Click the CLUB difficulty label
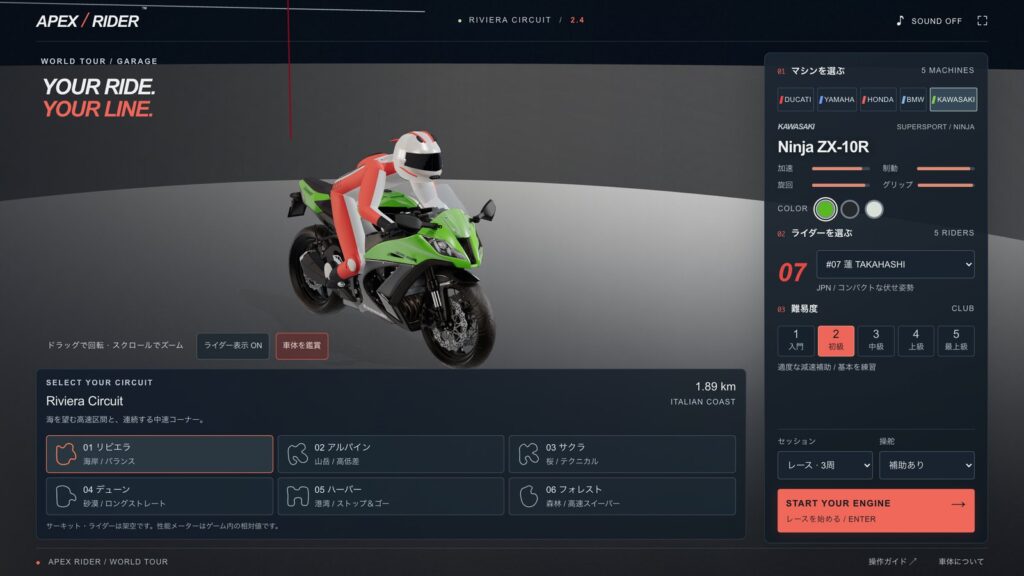 963,308
